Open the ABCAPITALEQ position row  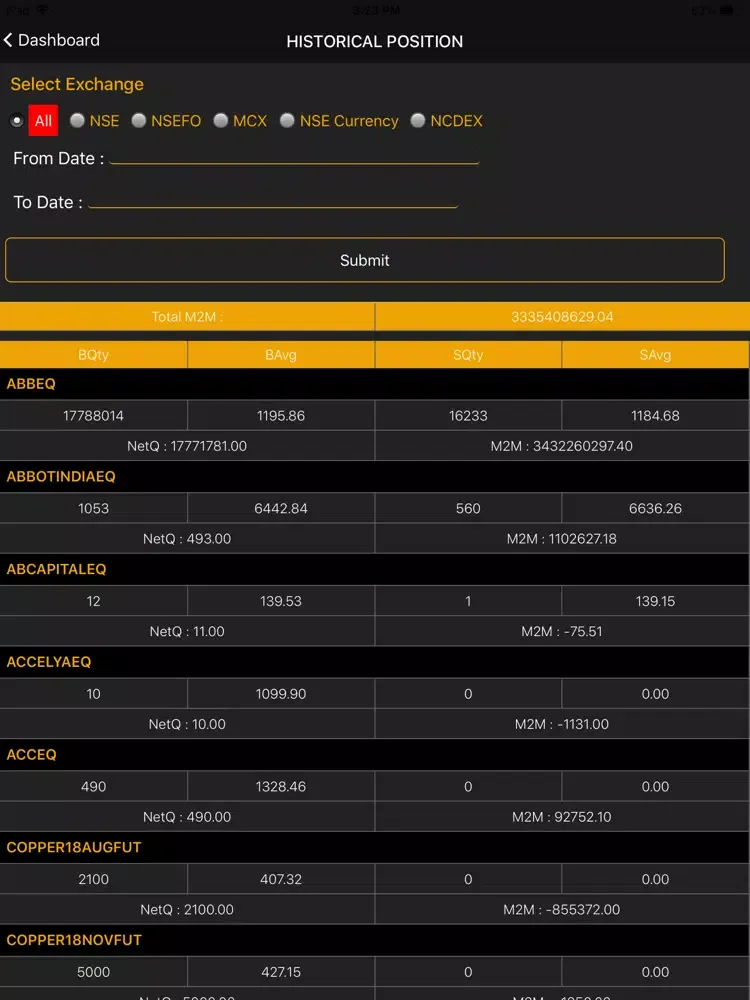click(x=375, y=569)
